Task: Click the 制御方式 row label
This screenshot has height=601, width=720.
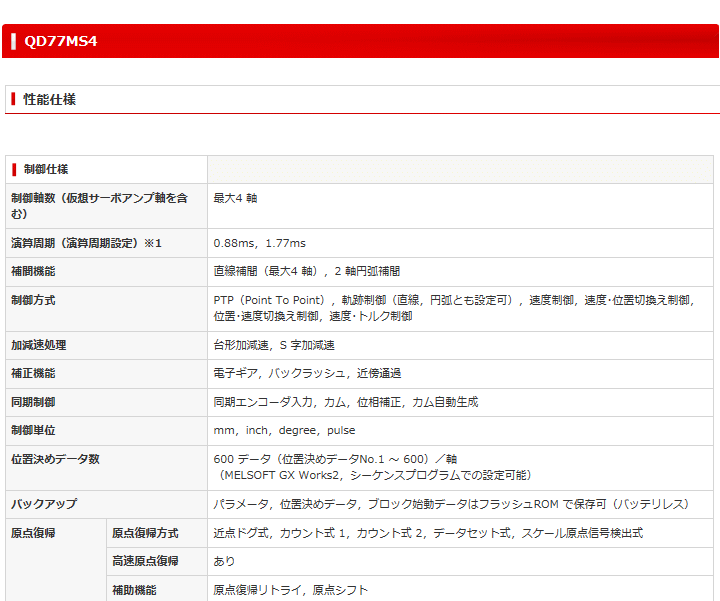Action: tap(33, 300)
